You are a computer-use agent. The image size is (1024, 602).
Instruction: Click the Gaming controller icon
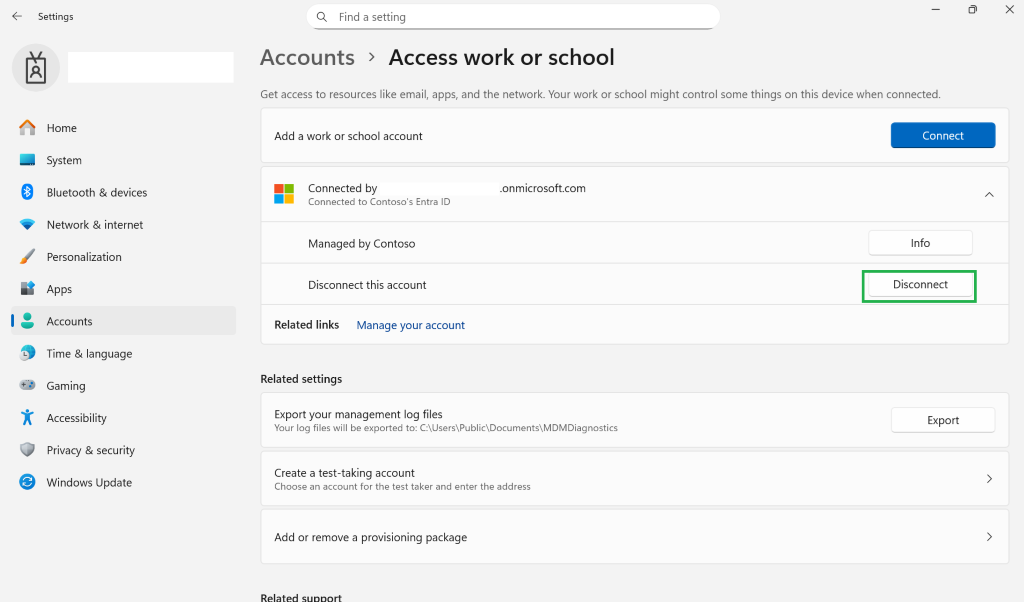pyautogui.click(x=27, y=385)
